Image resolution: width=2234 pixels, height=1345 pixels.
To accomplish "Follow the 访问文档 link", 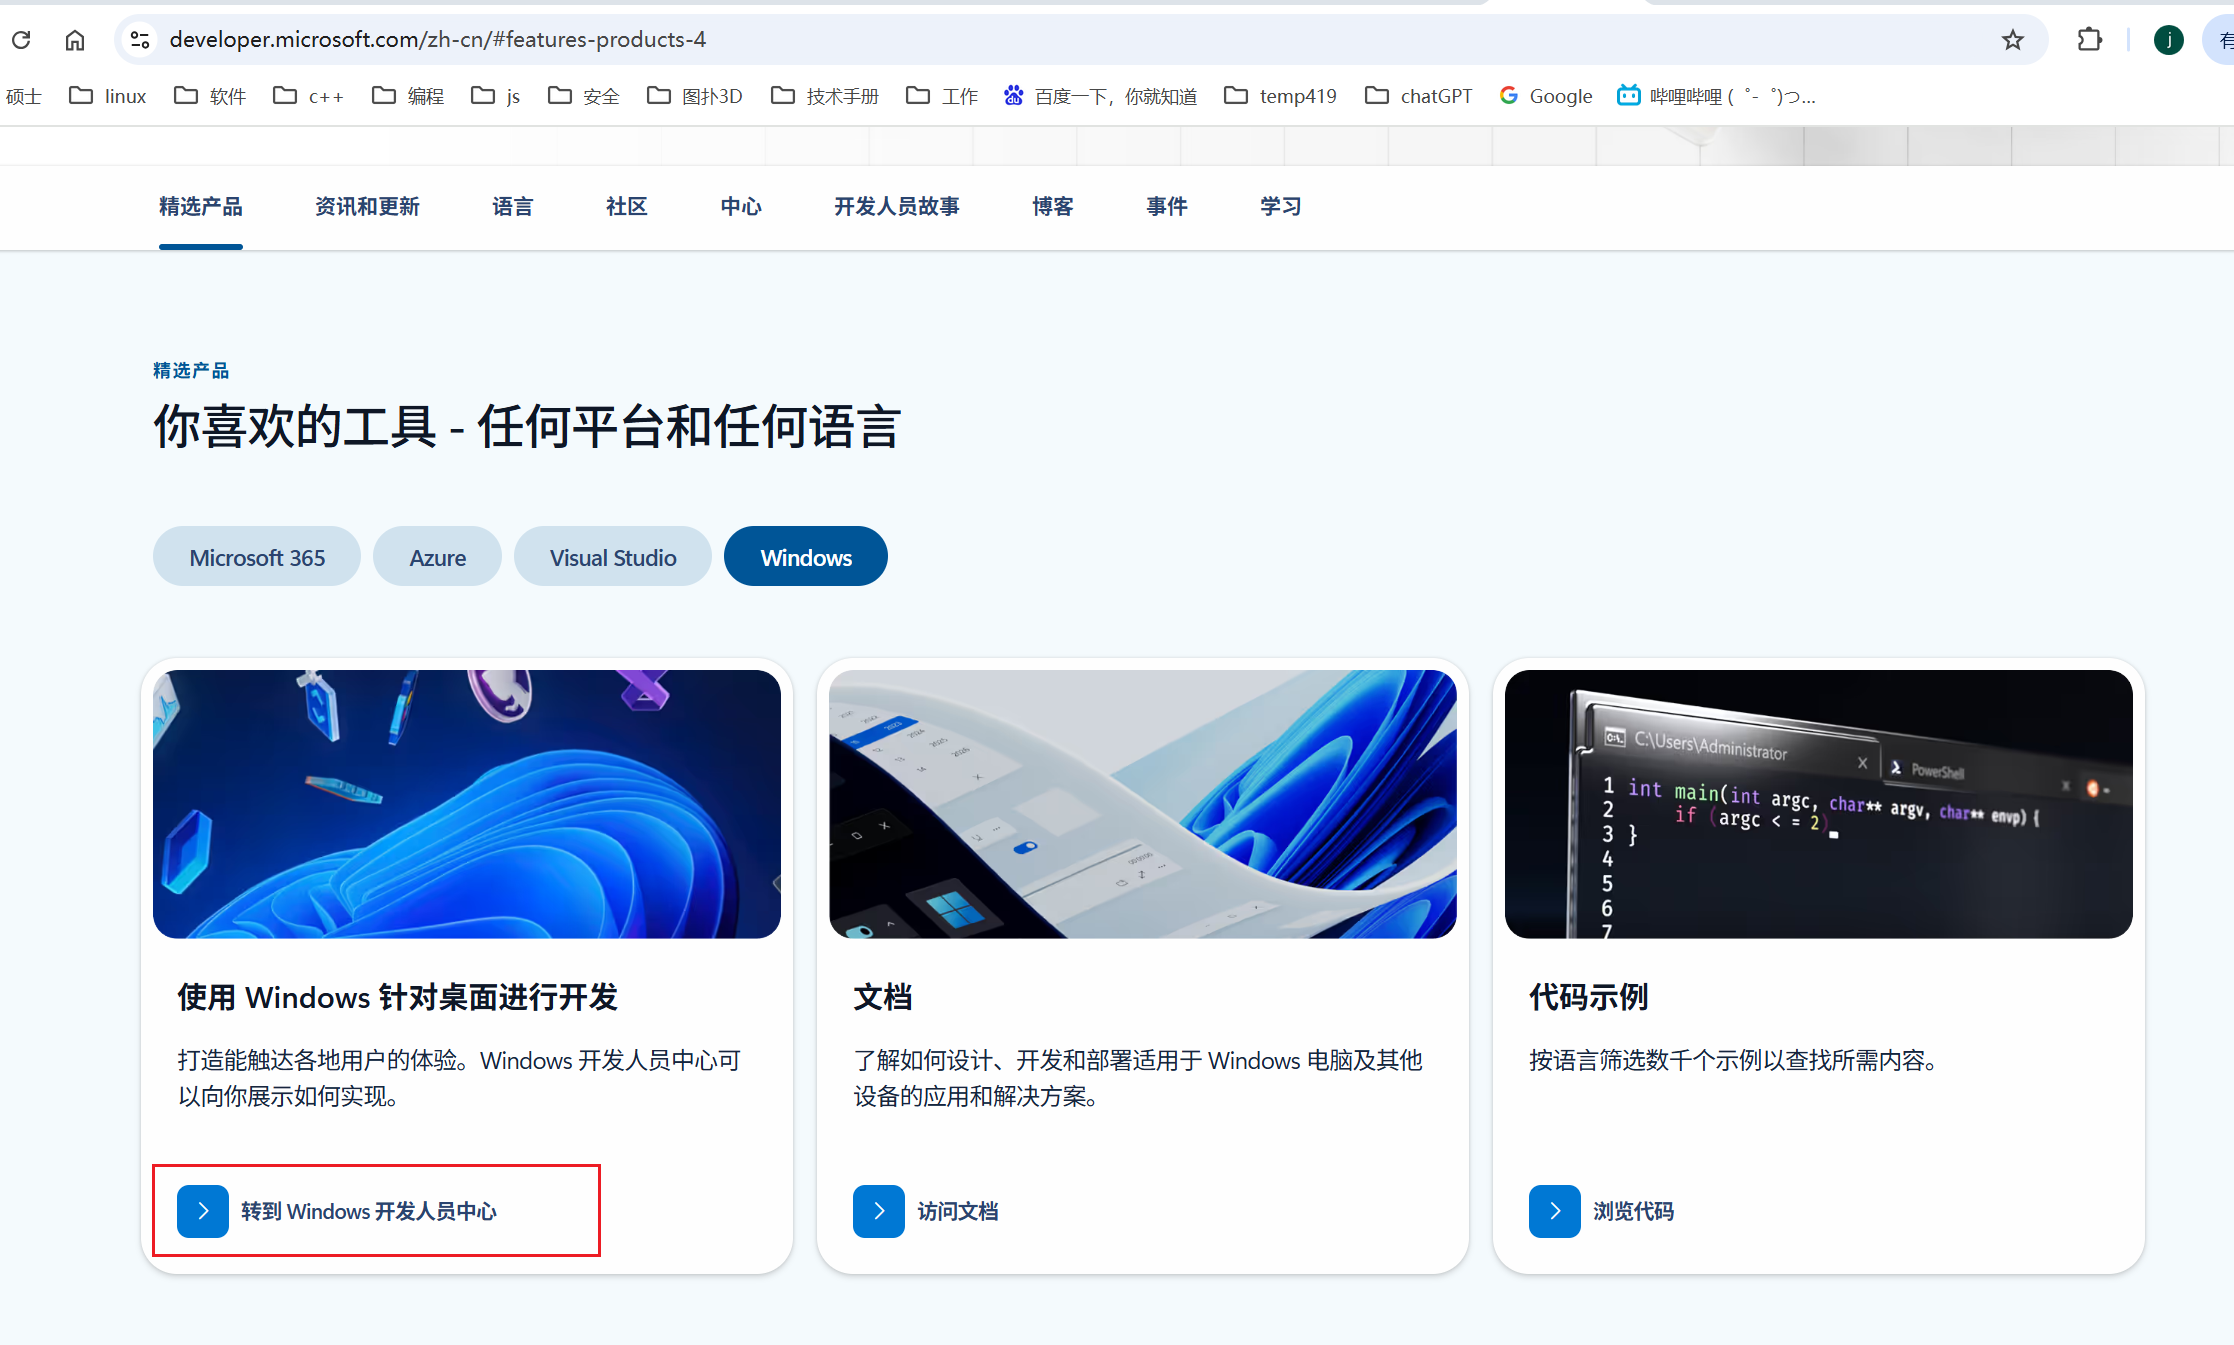I will point(958,1212).
